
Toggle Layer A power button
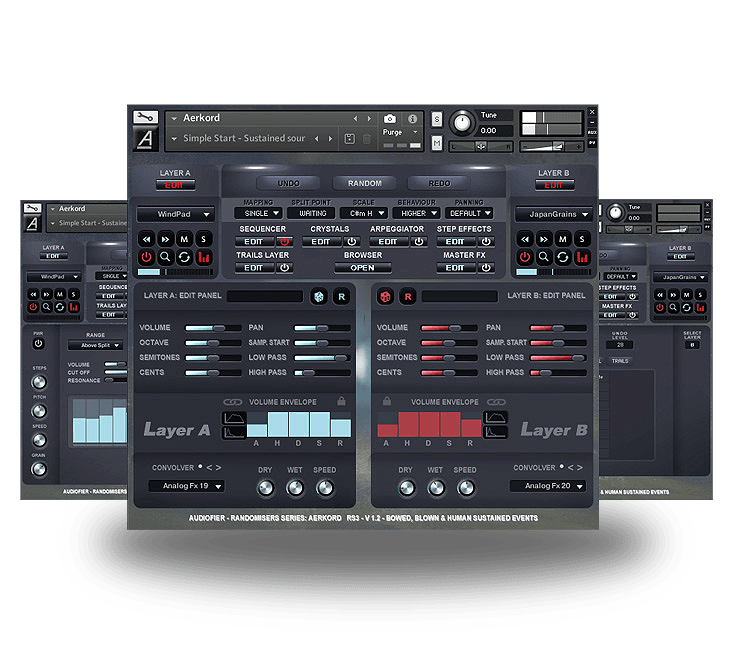(147, 257)
